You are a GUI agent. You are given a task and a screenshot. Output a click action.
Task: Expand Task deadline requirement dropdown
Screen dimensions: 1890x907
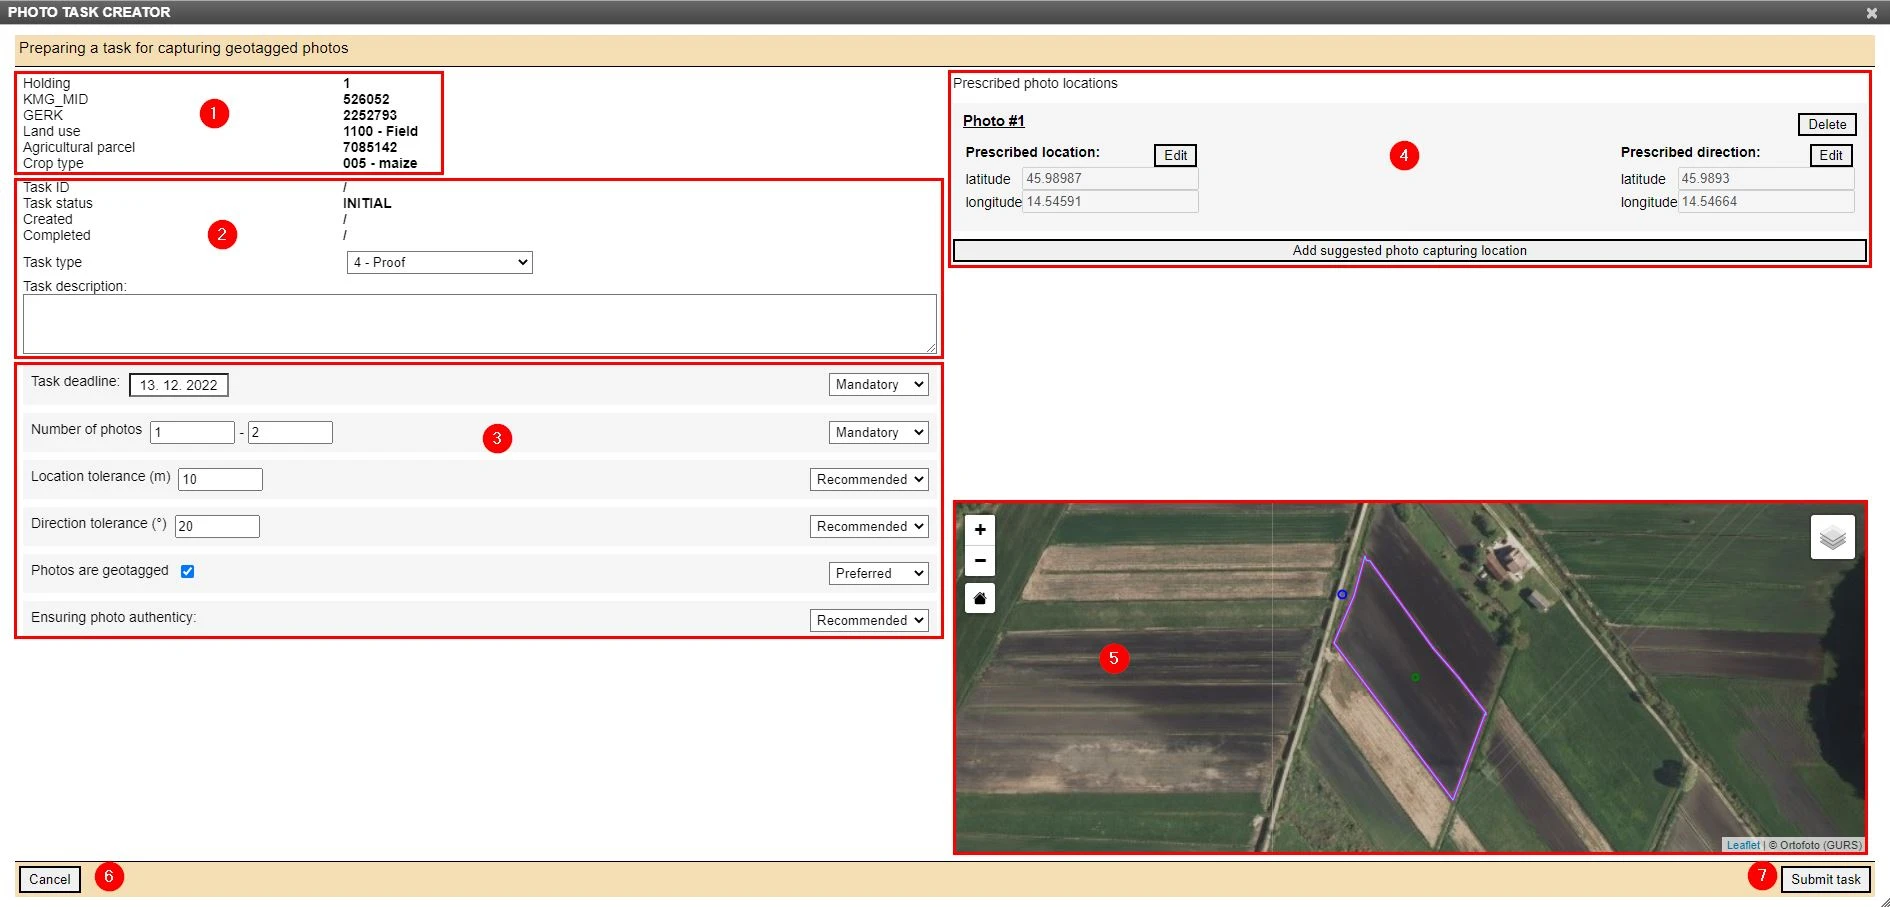click(x=878, y=385)
